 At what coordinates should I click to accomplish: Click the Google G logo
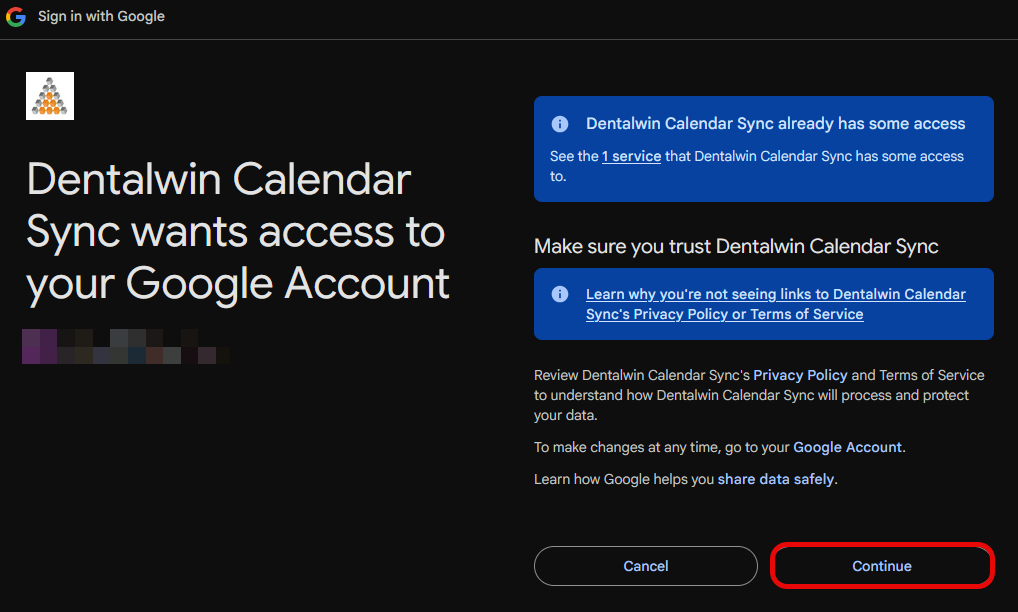pos(16,16)
